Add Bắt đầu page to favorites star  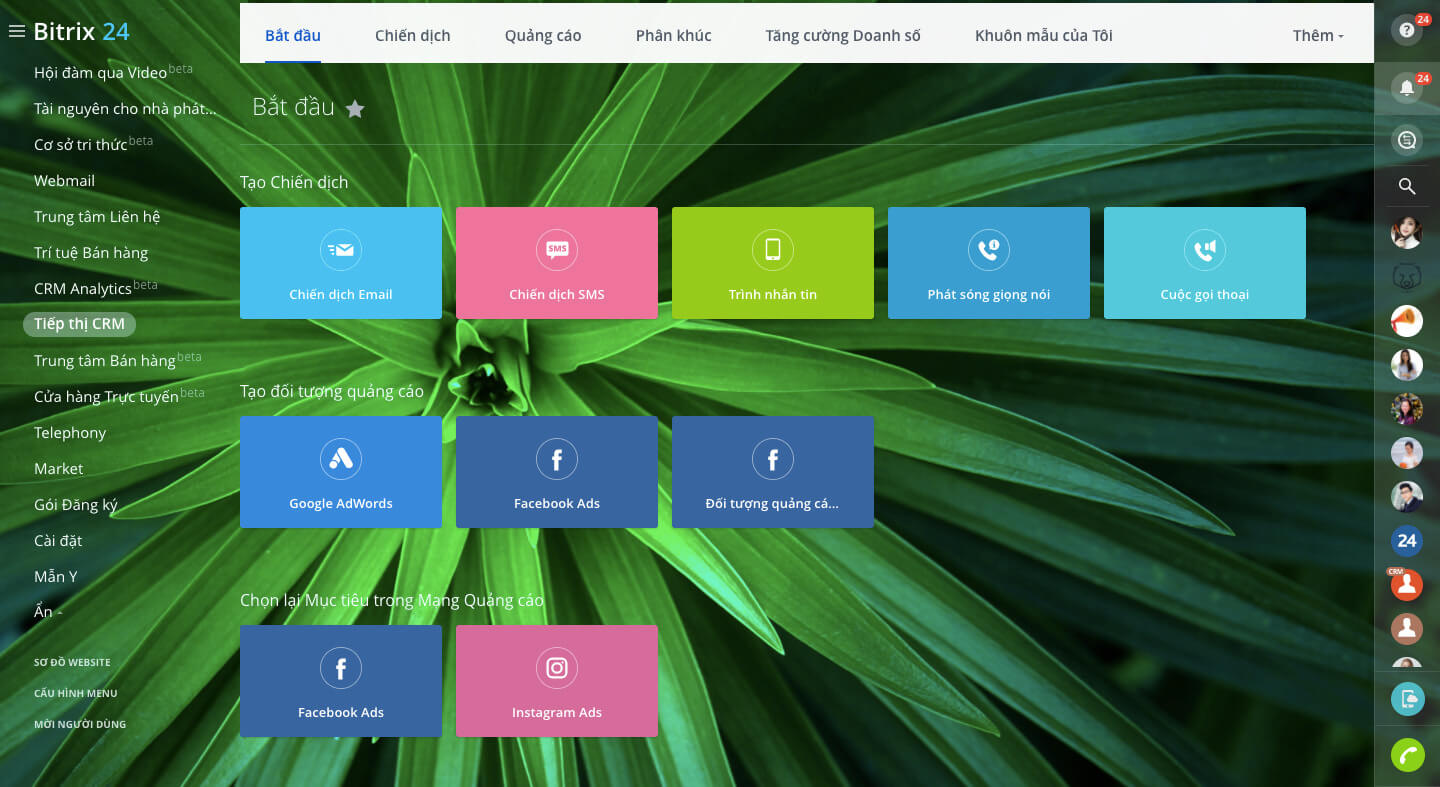(355, 109)
